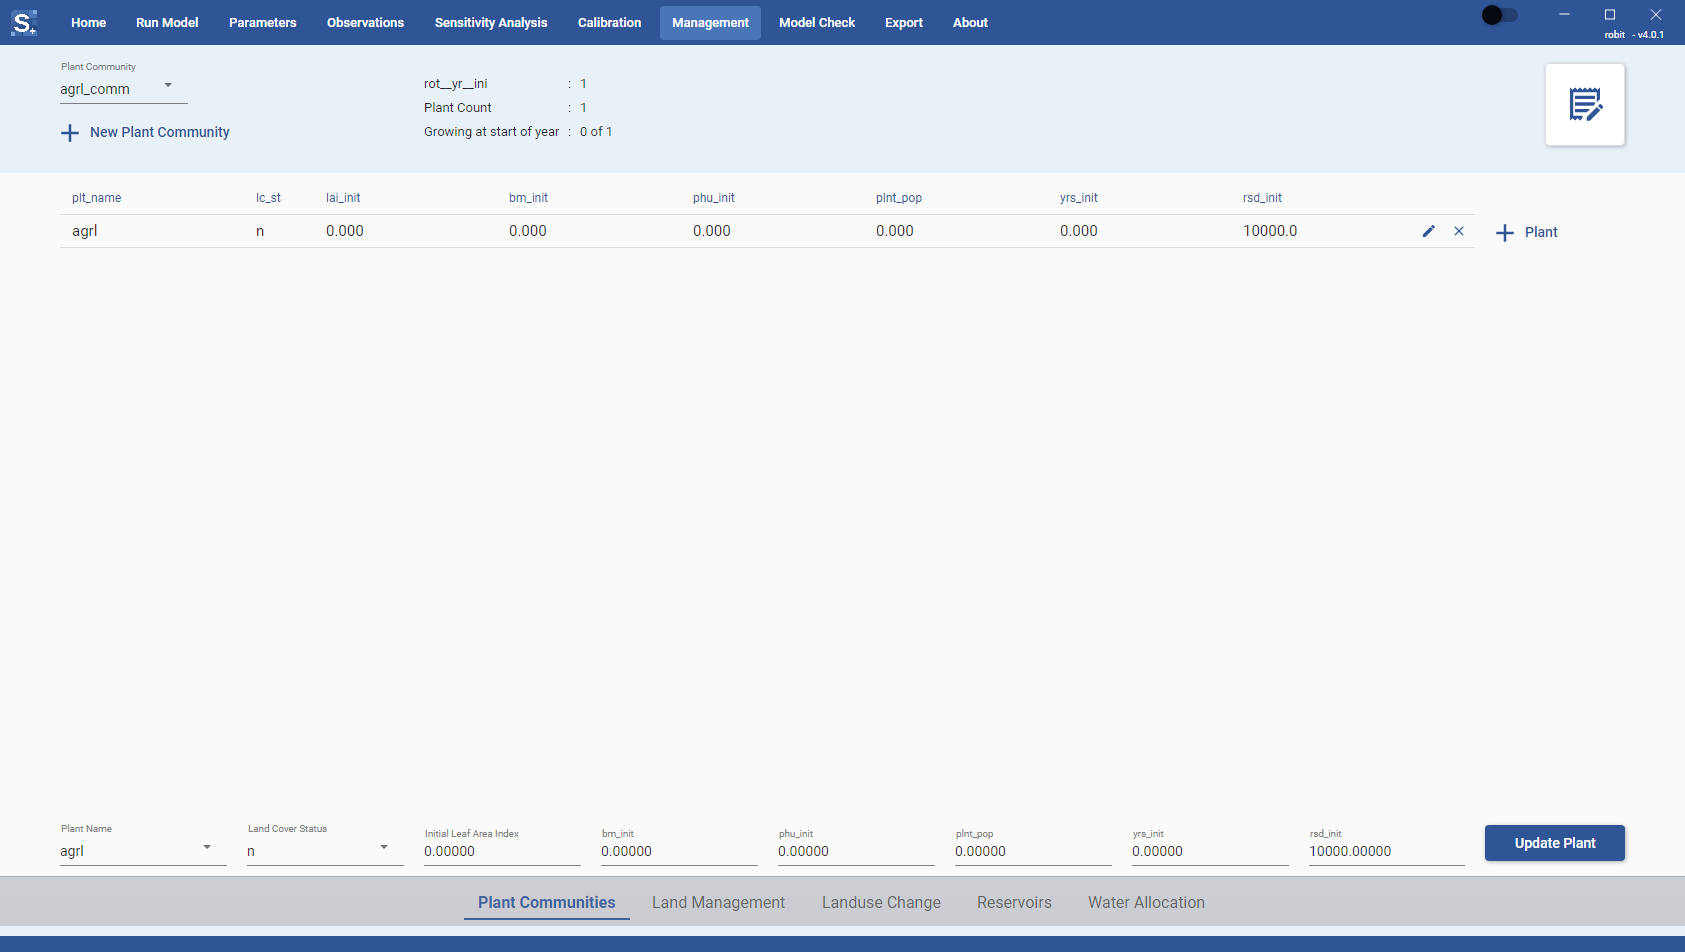This screenshot has height=952, width=1685.
Task: Focus the yrs_init input field
Action: pyautogui.click(x=1210, y=851)
